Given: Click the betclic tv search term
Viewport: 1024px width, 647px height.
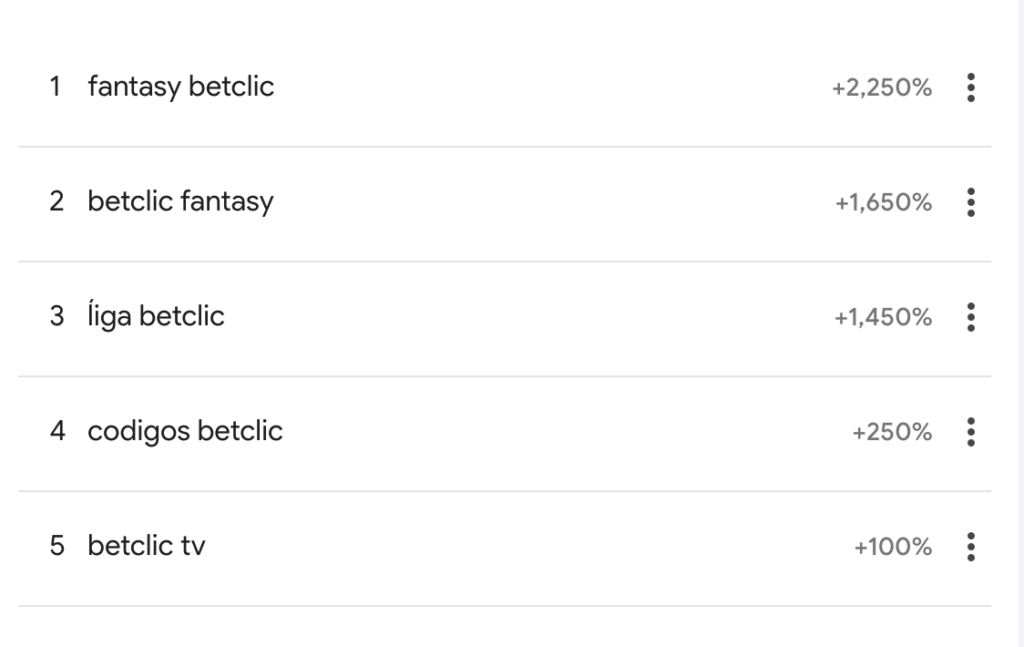Looking at the screenshot, I should 146,546.
